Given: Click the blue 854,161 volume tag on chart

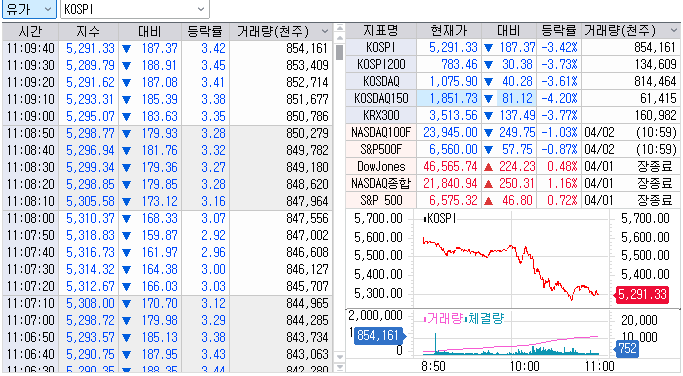Looking at the screenshot, I should point(379,335).
